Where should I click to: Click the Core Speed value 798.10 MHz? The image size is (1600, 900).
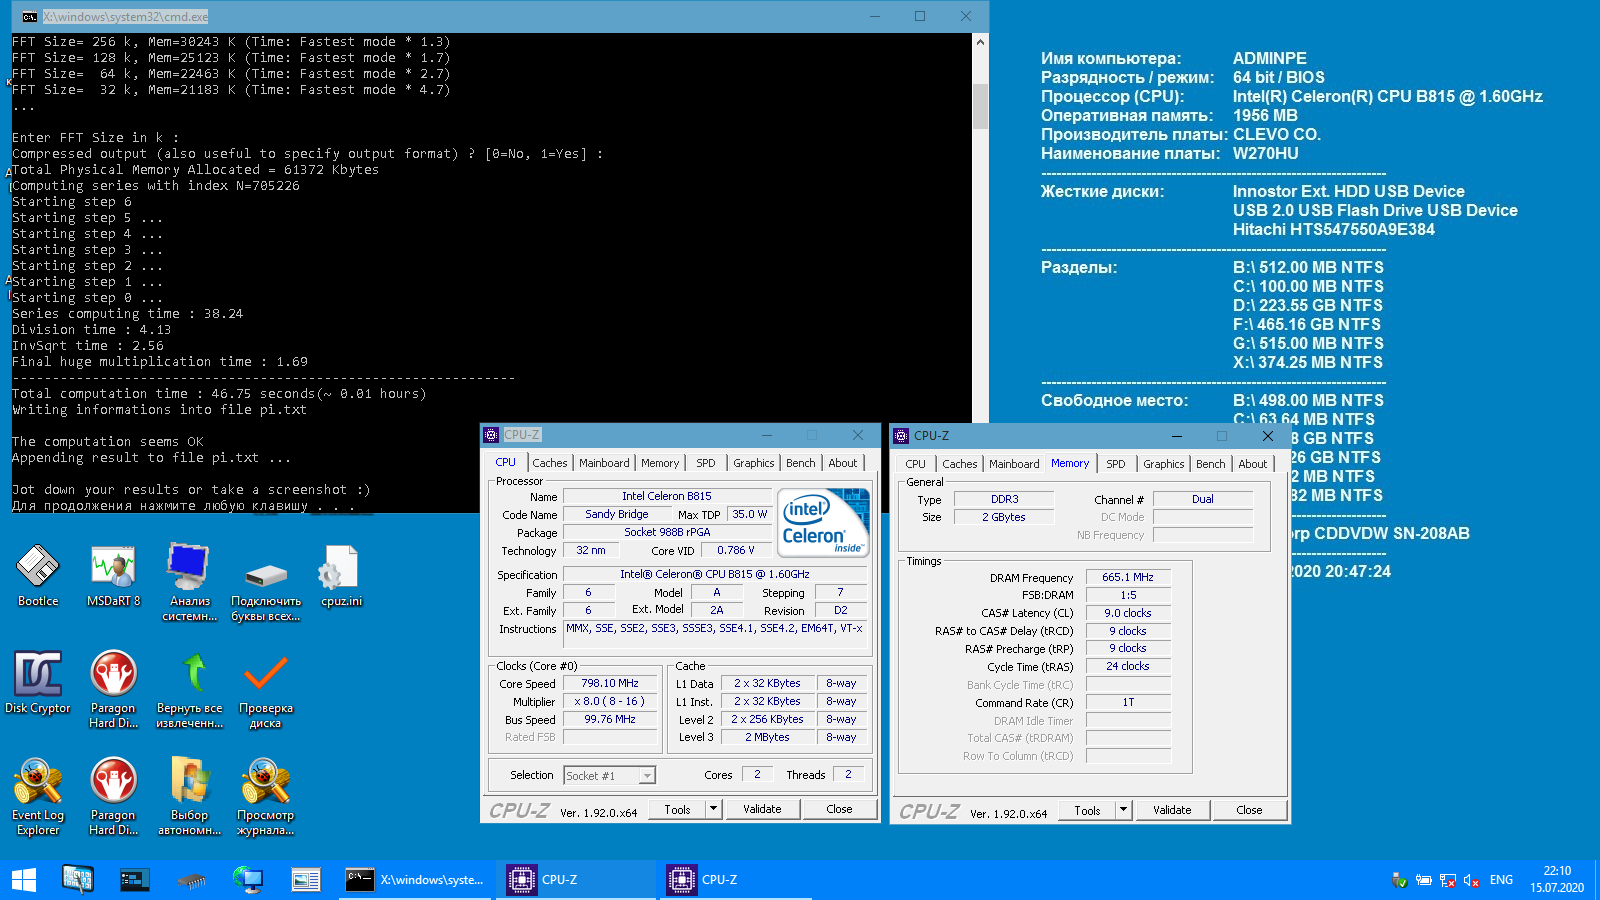coord(610,684)
